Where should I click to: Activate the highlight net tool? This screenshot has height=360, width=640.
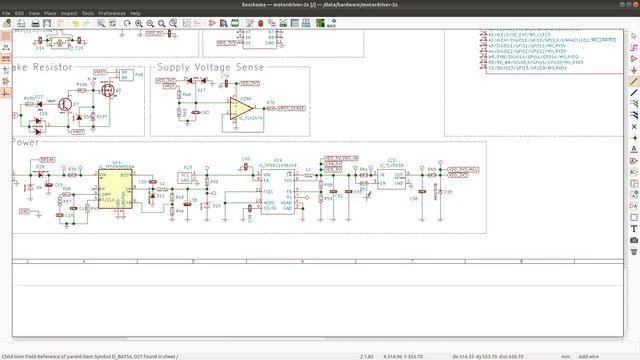click(634, 48)
